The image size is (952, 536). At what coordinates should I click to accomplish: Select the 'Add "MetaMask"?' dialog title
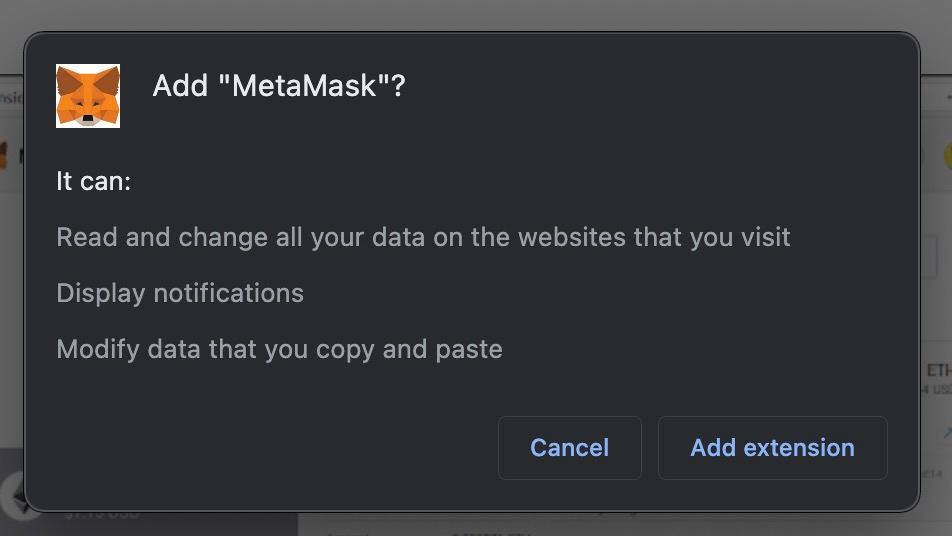pos(279,86)
